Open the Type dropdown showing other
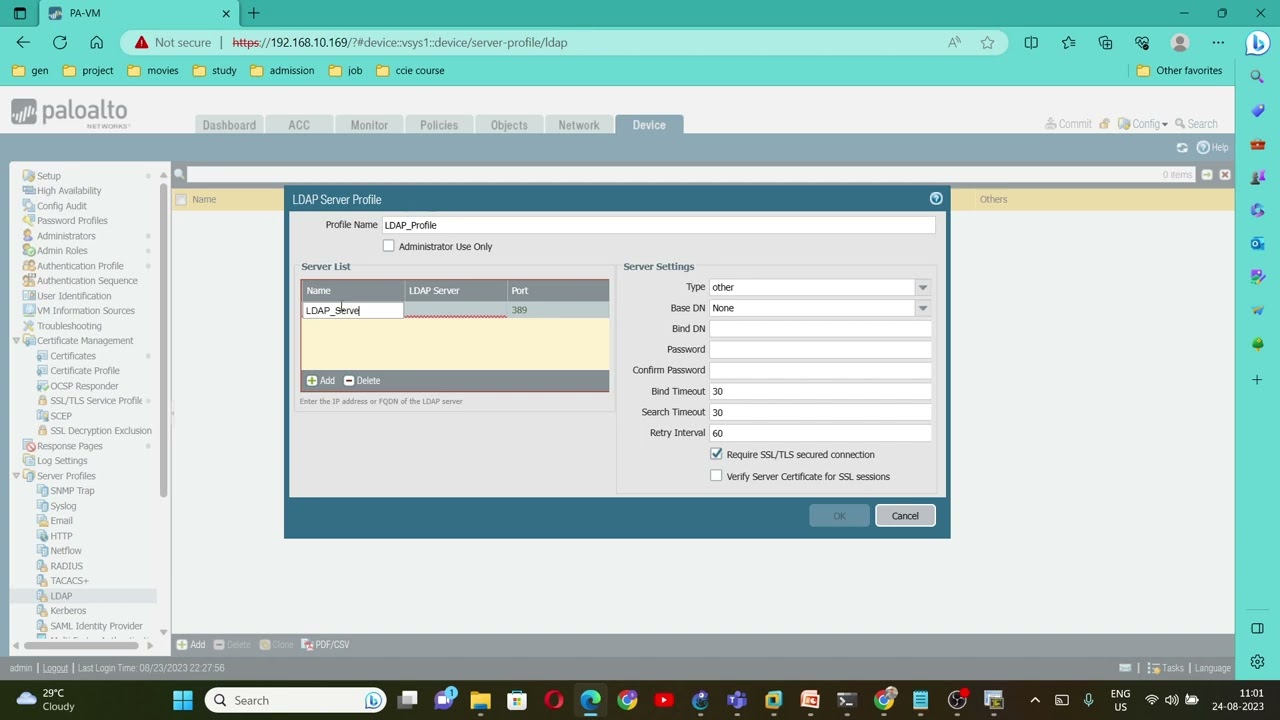The width and height of the screenshot is (1280, 720). point(922,287)
